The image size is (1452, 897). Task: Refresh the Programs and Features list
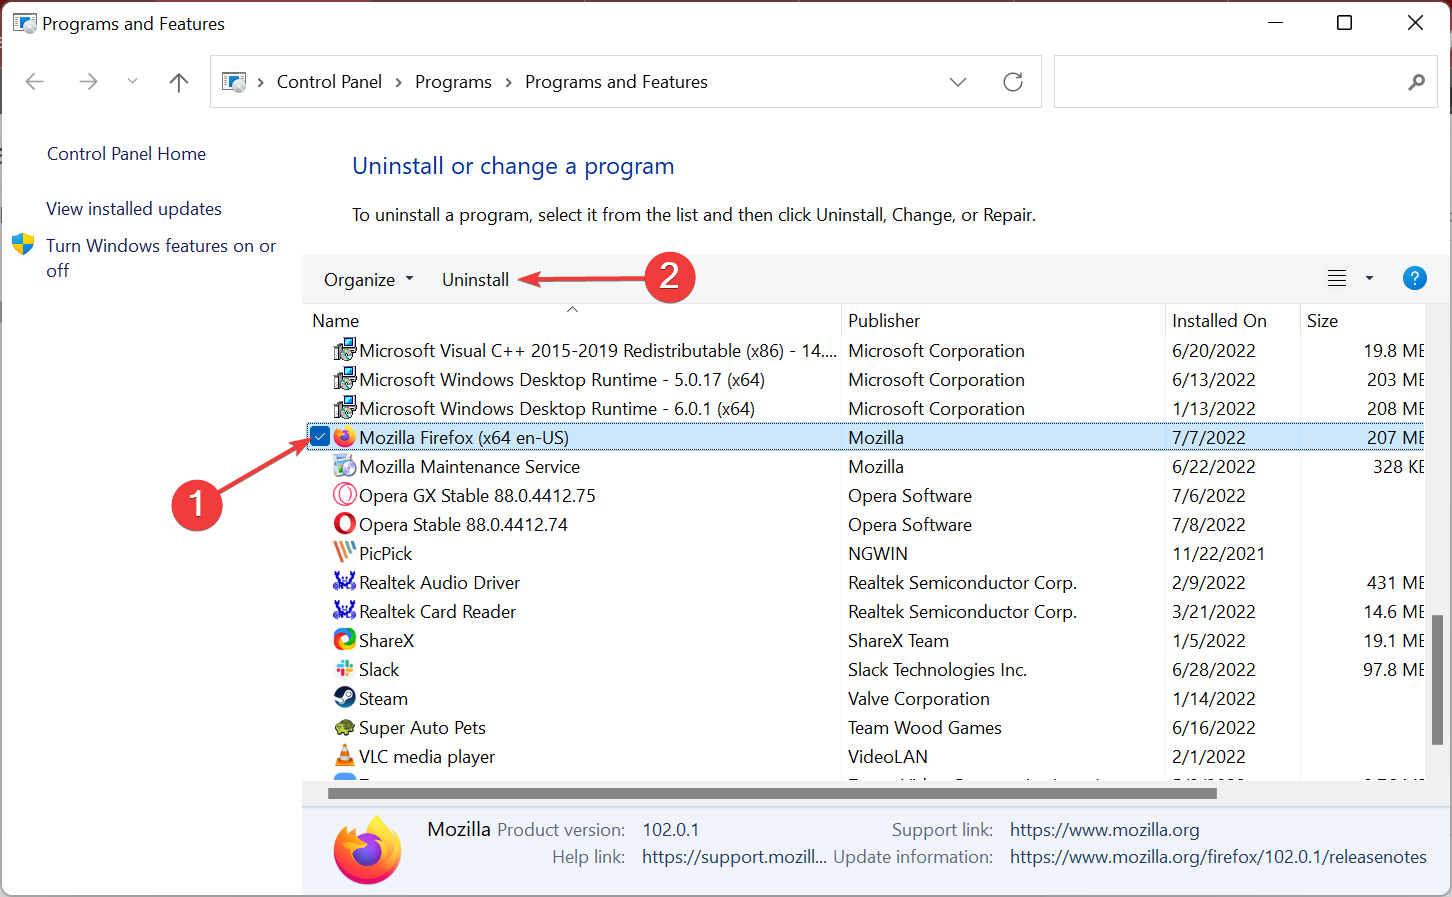coord(1013,82)
